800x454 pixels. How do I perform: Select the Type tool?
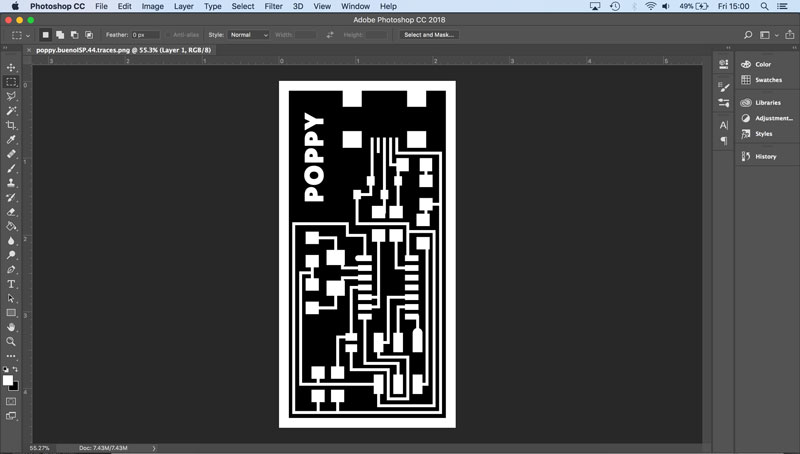(x=11, y=284)
